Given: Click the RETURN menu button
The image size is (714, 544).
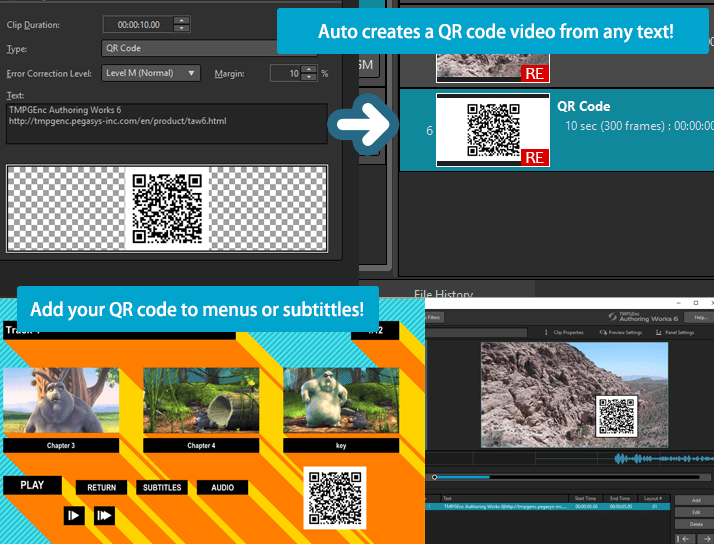Looking at the screenshot, I should 102,488.
